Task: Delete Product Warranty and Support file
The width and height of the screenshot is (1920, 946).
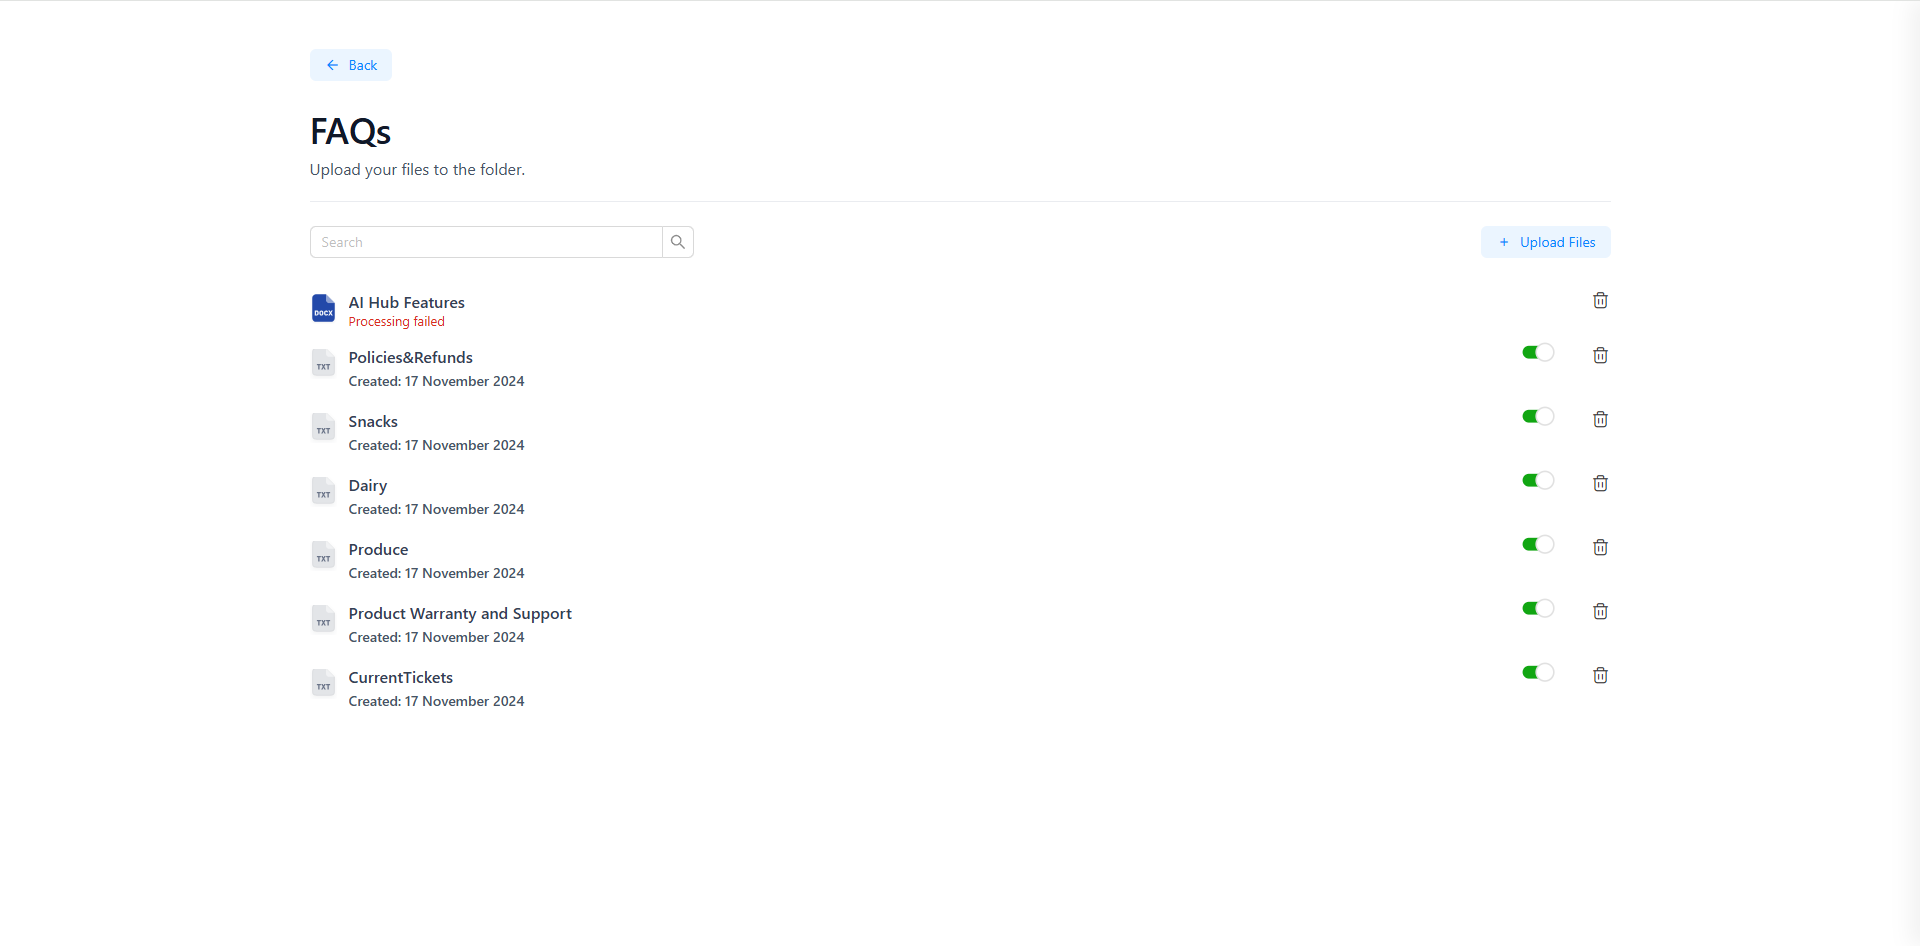Action: (x=1600, y=611)
